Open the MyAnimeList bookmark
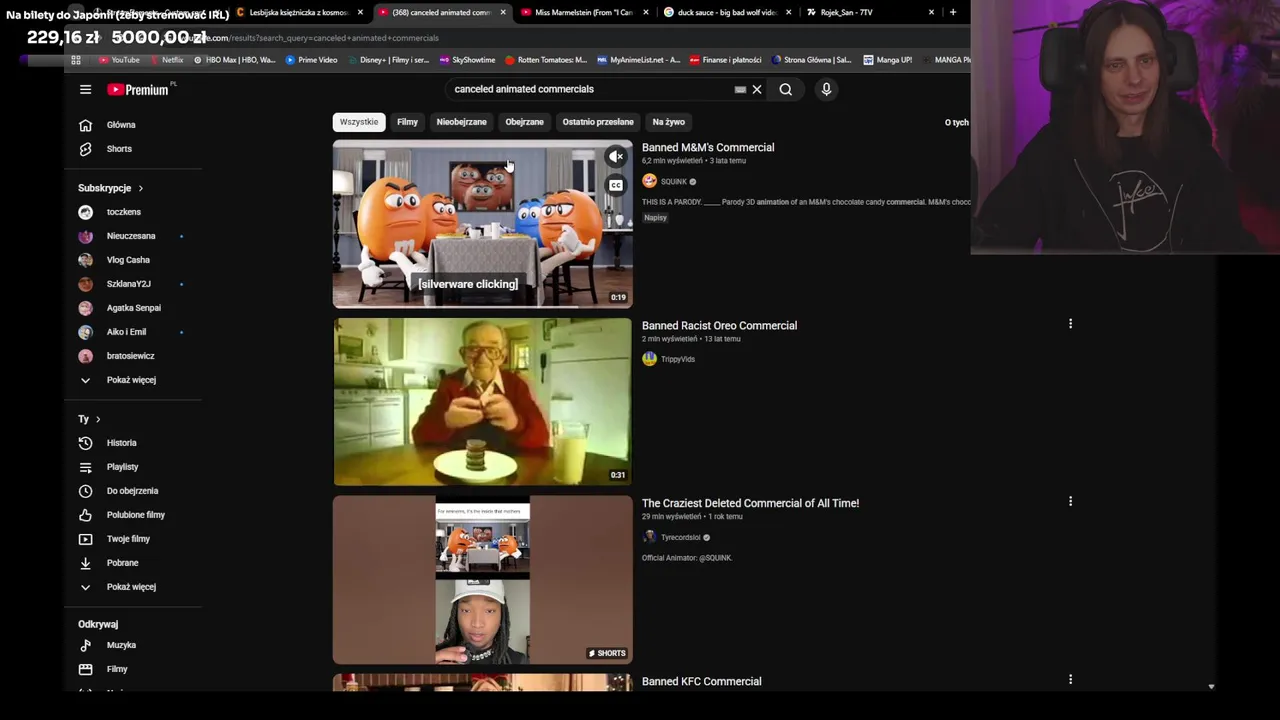This screenshot has height=720, width=1280. click(x=638, y=60)
